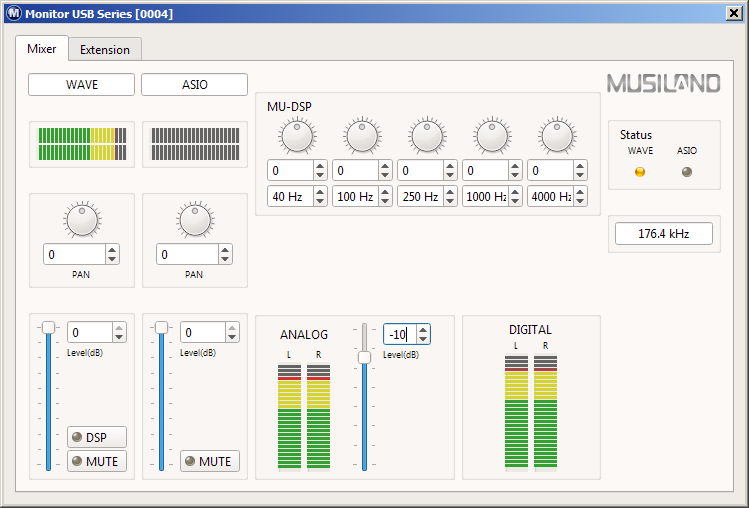
Task: Click the 250 Hz EQ gain knob
Action: 427,136
